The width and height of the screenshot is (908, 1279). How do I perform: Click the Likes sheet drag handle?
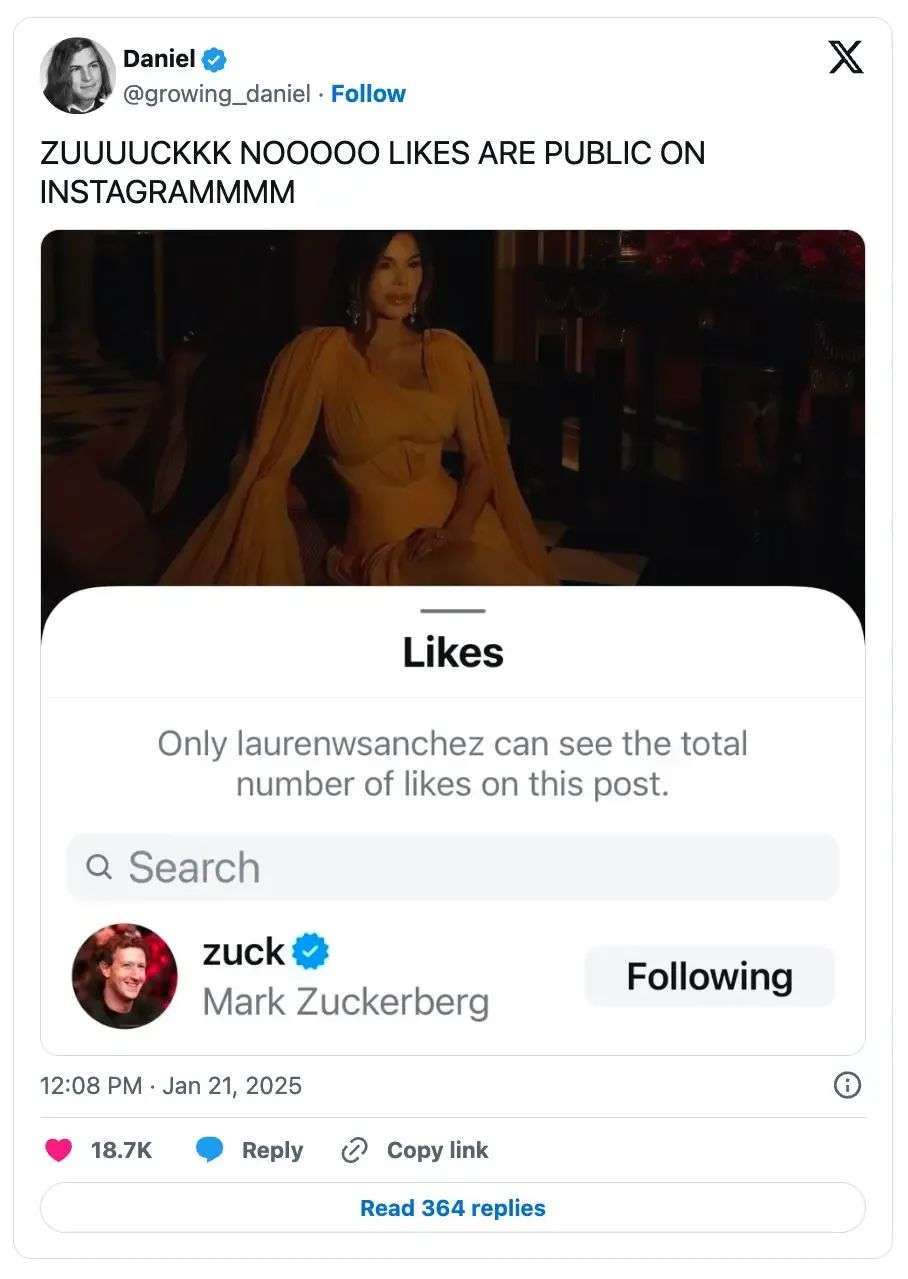pyautogui.click(x=453, y=610)
